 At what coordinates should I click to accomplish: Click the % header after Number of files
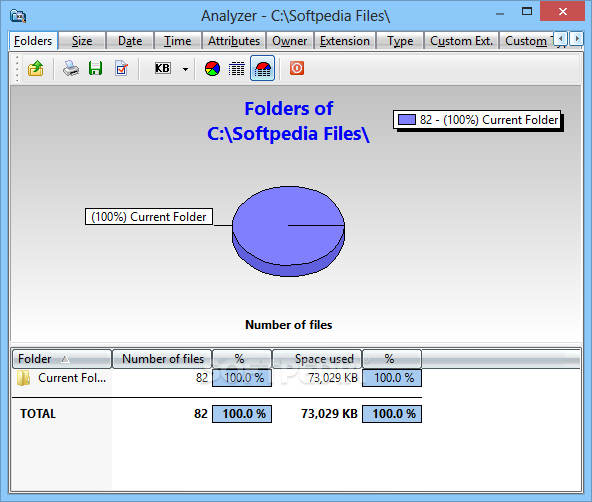click(x=242, y=359)
